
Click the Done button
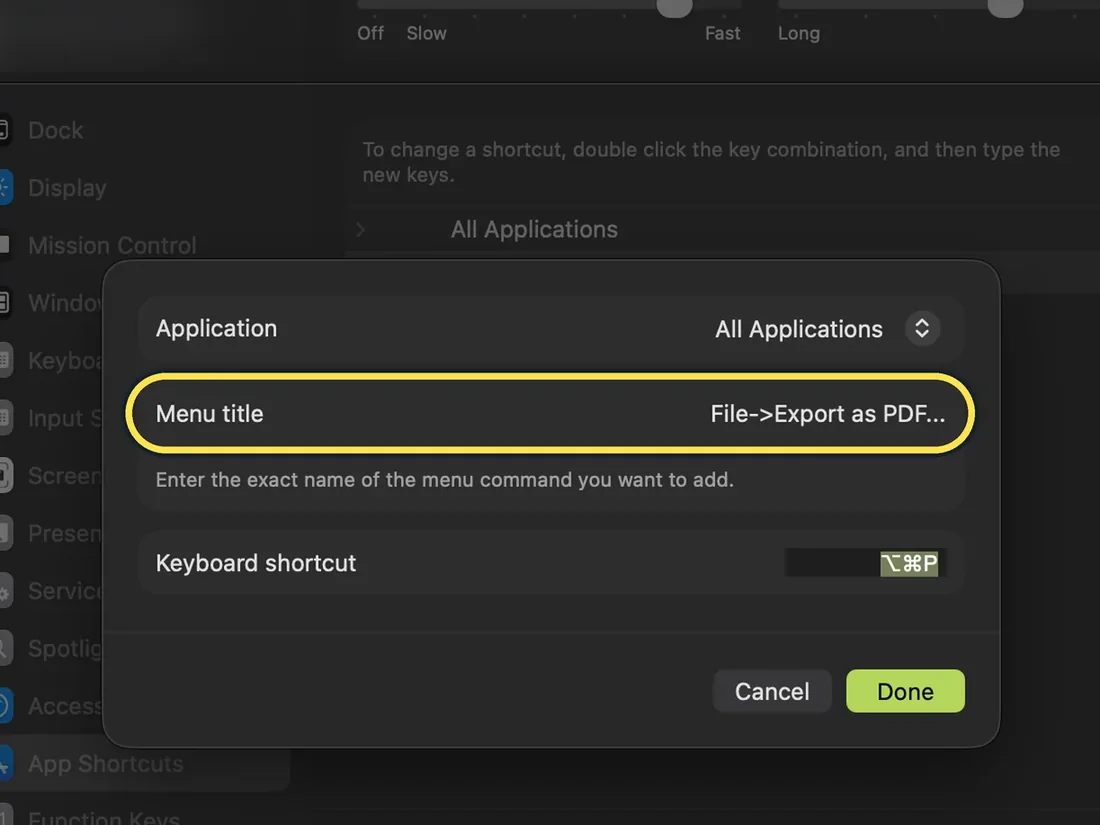[x=905, y=691]
